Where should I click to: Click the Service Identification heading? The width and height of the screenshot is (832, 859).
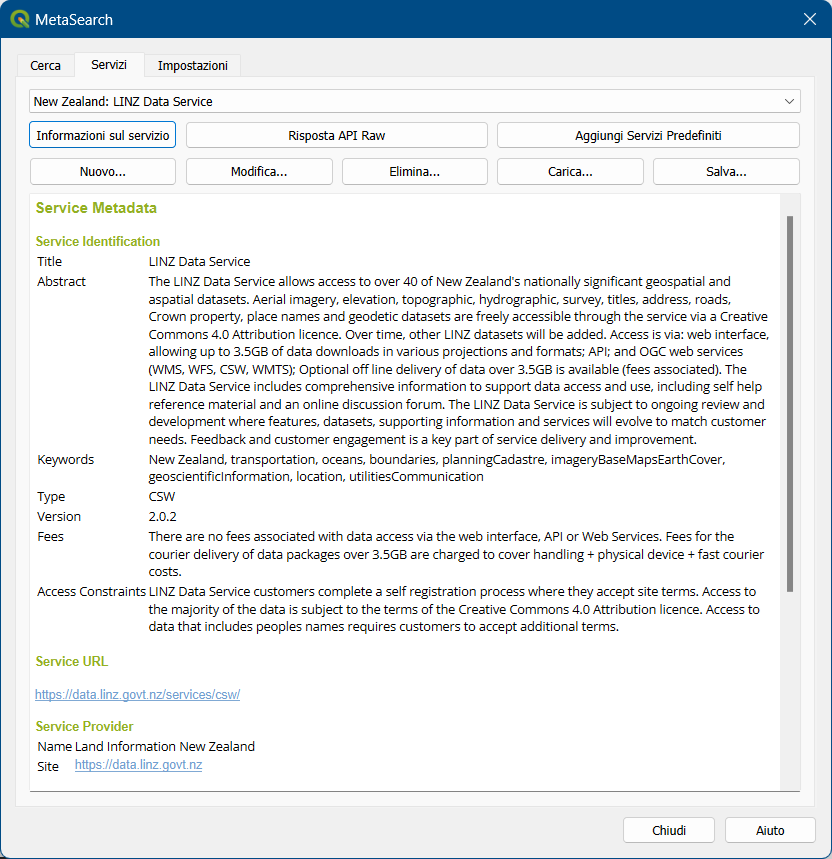[97, 242]
